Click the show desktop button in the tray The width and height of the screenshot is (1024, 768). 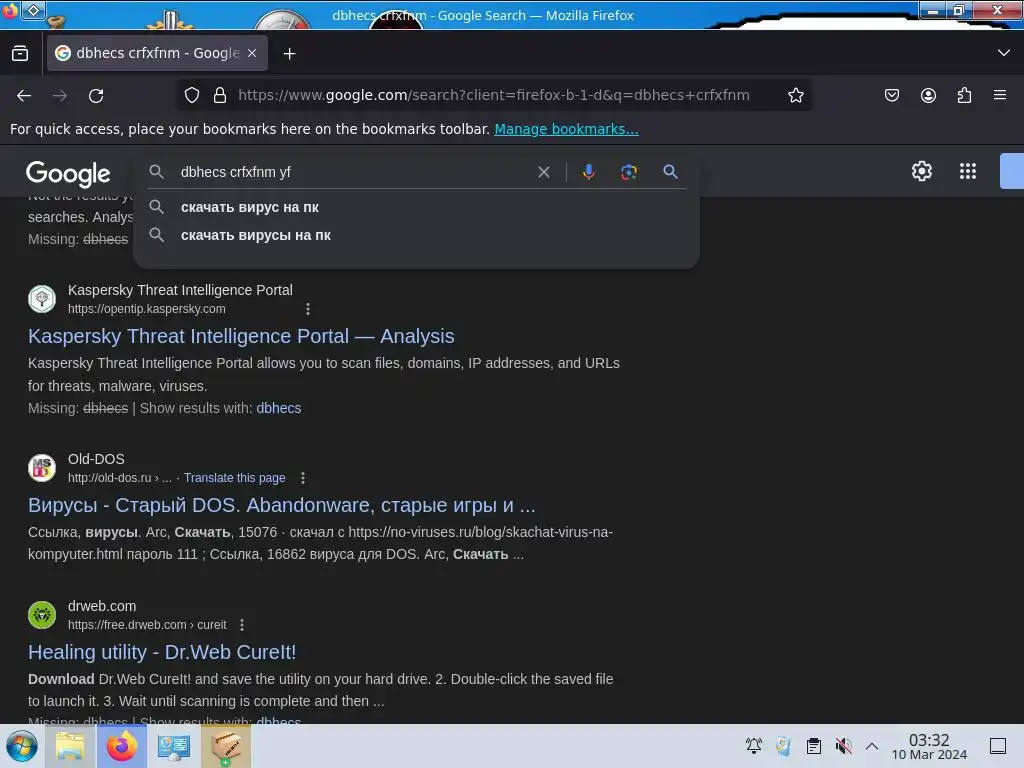pos(998,746)
